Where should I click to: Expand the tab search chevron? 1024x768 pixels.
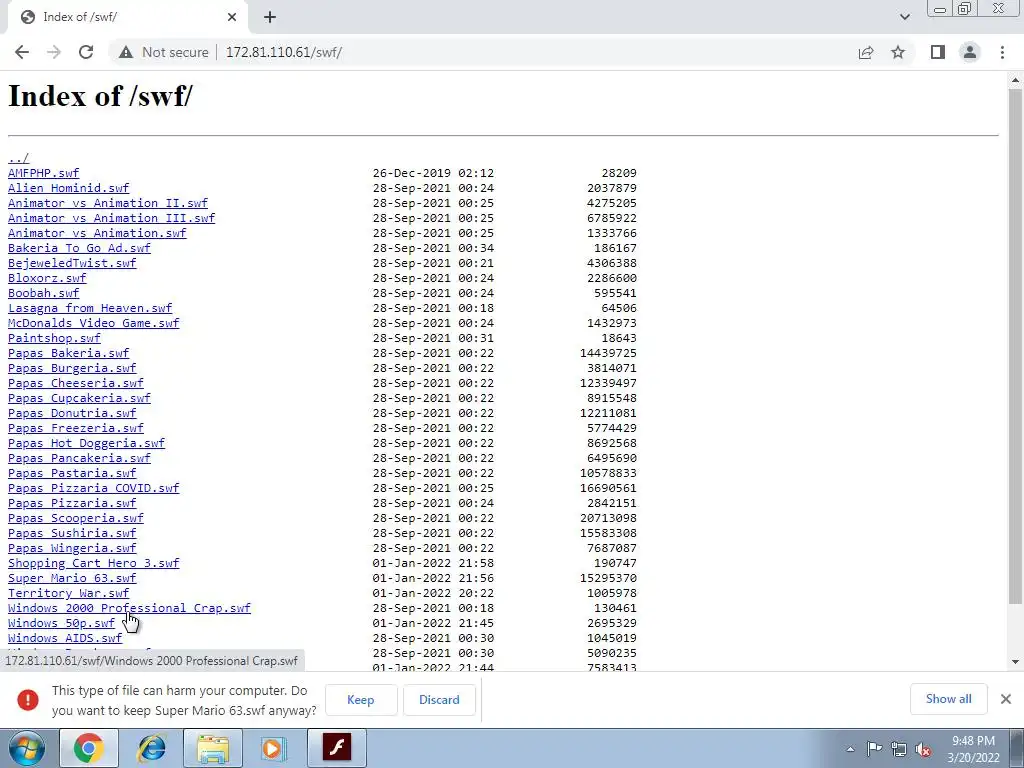904,17
